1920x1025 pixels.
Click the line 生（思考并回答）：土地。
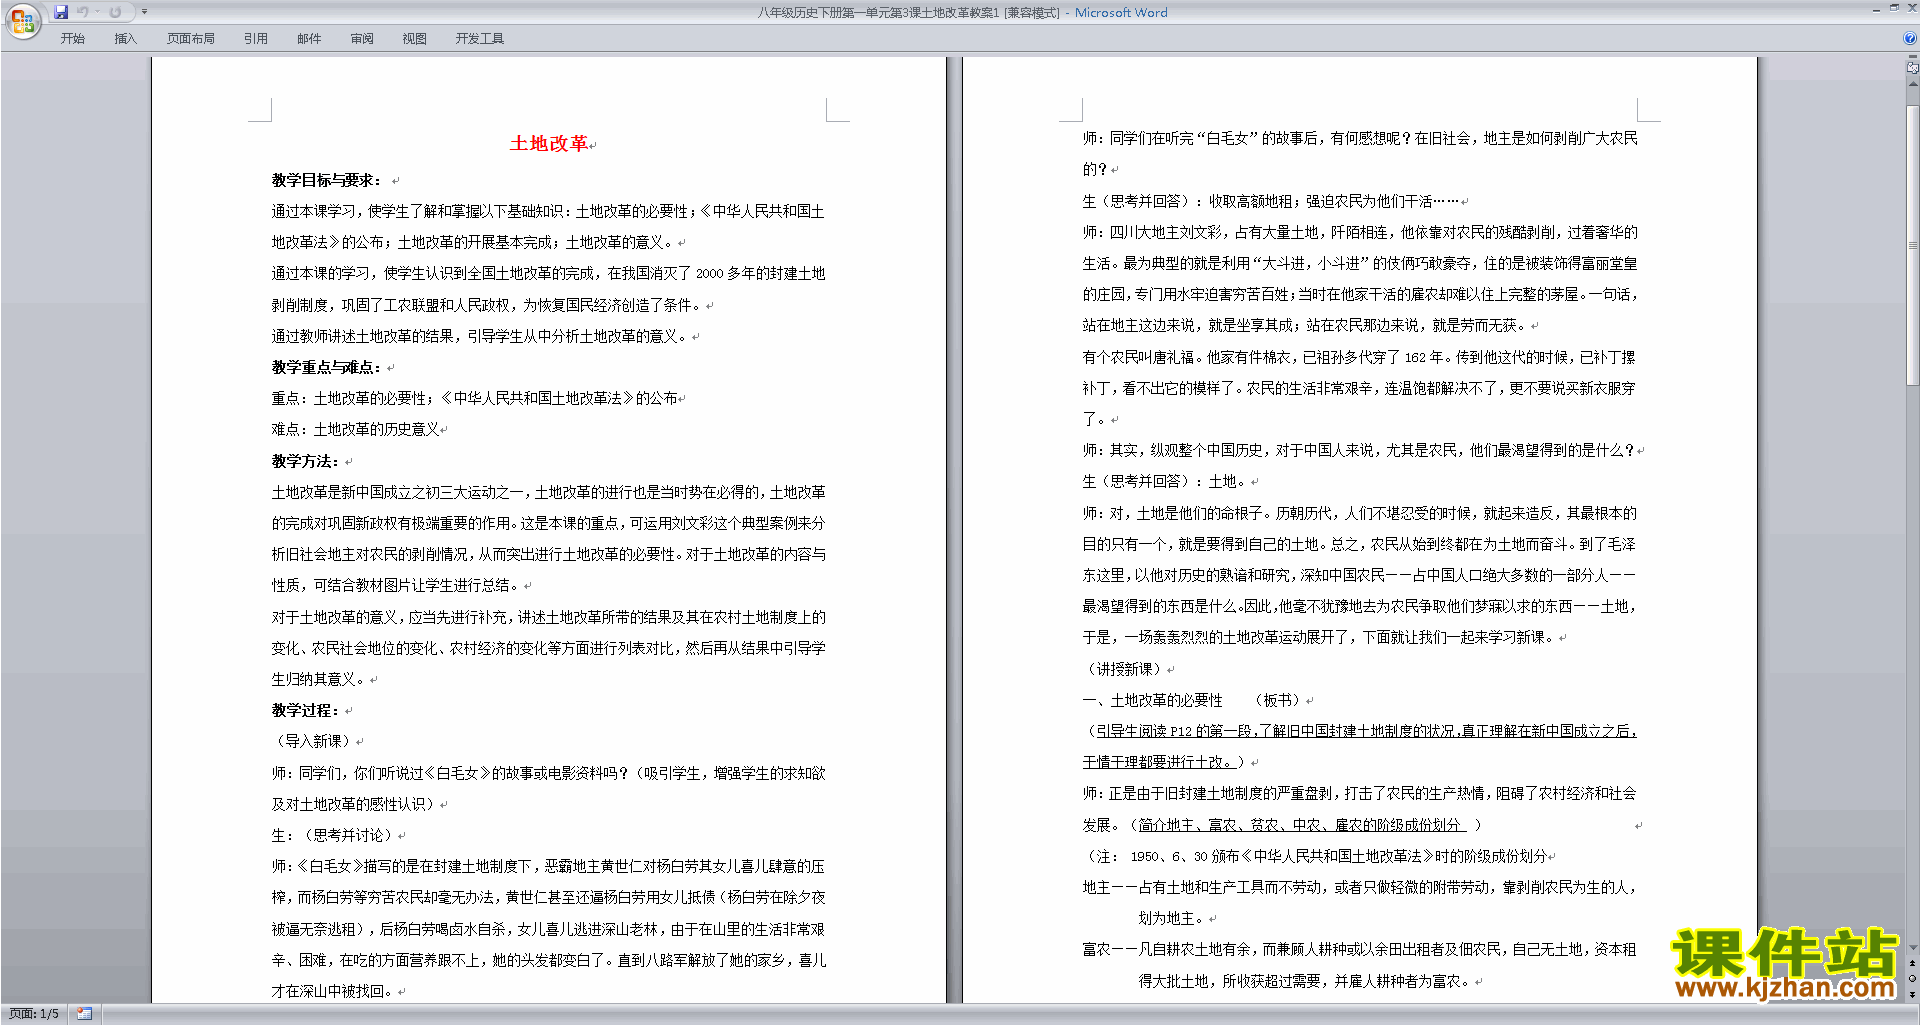click(x=1165, y=481)
